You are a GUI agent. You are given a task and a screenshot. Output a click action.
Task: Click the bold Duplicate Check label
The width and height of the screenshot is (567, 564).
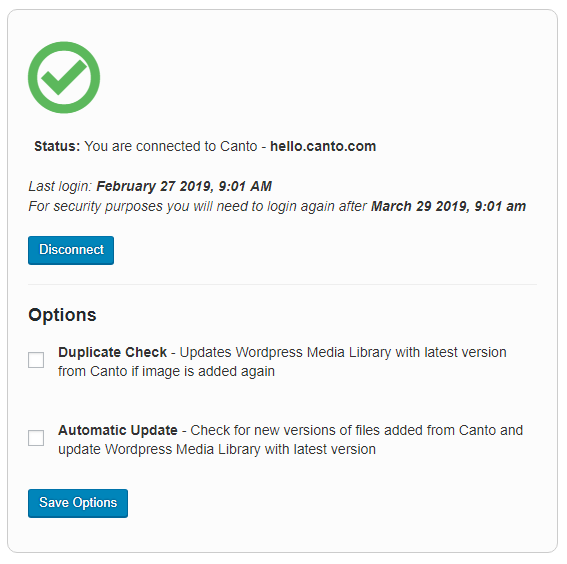coord(112,352)
